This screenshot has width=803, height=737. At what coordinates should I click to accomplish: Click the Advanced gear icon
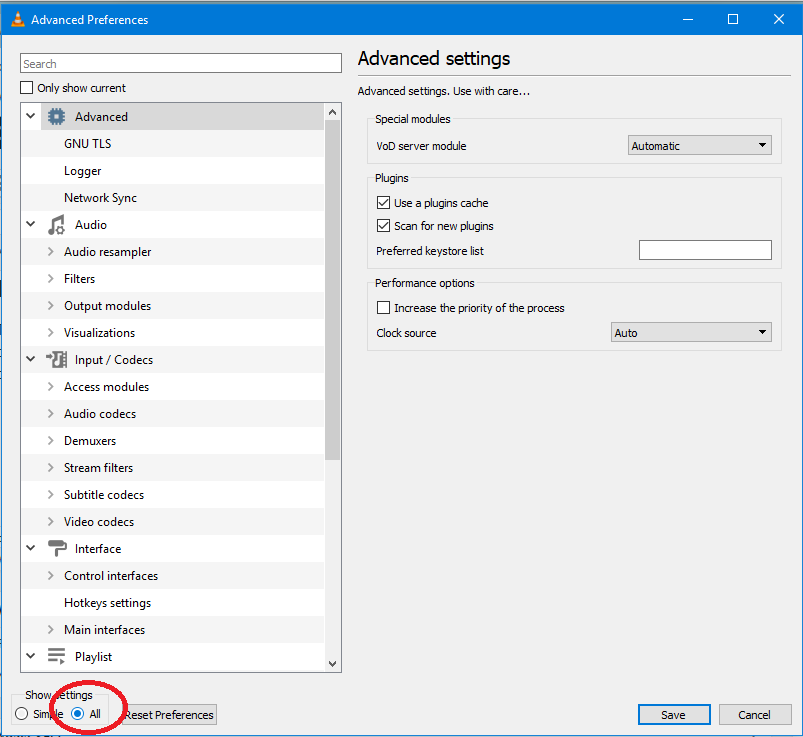click(56, 117)
